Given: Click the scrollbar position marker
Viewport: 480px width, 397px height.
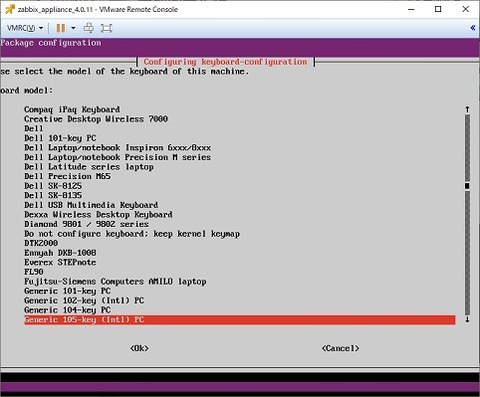Looking at the screenshot, I should tap(467, 186).
